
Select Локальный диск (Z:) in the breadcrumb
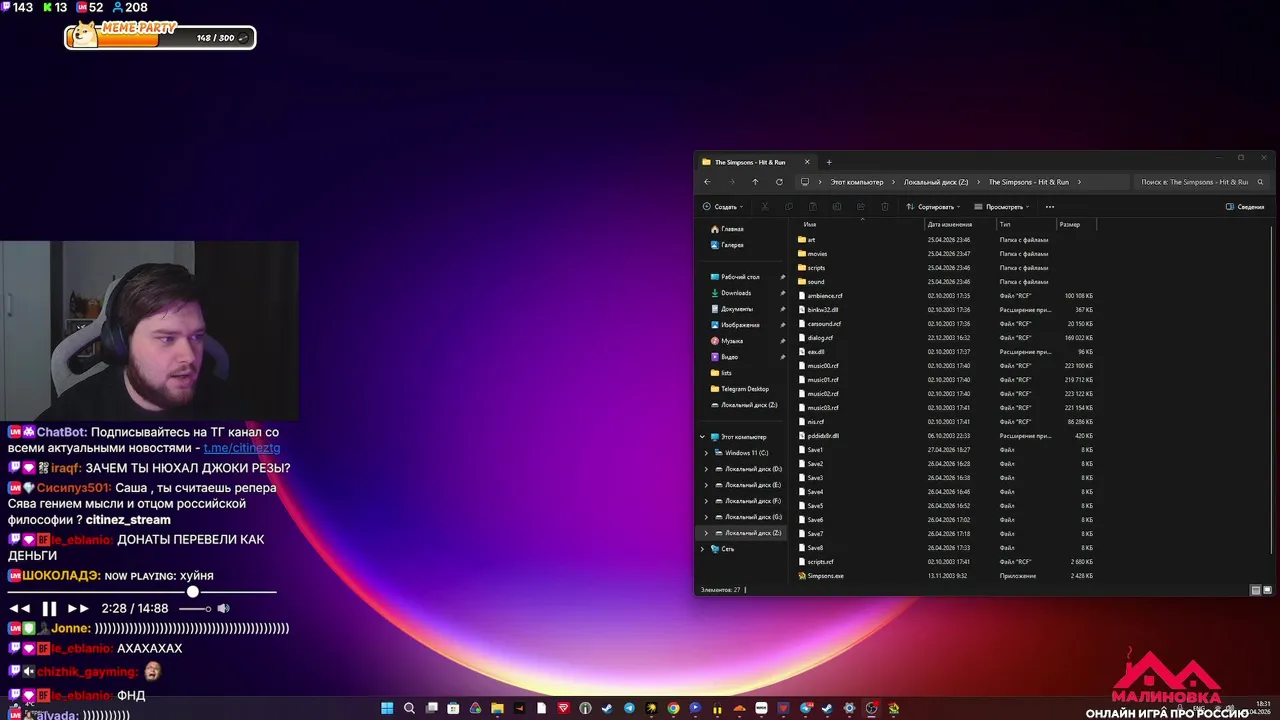[x=936, y=182]
